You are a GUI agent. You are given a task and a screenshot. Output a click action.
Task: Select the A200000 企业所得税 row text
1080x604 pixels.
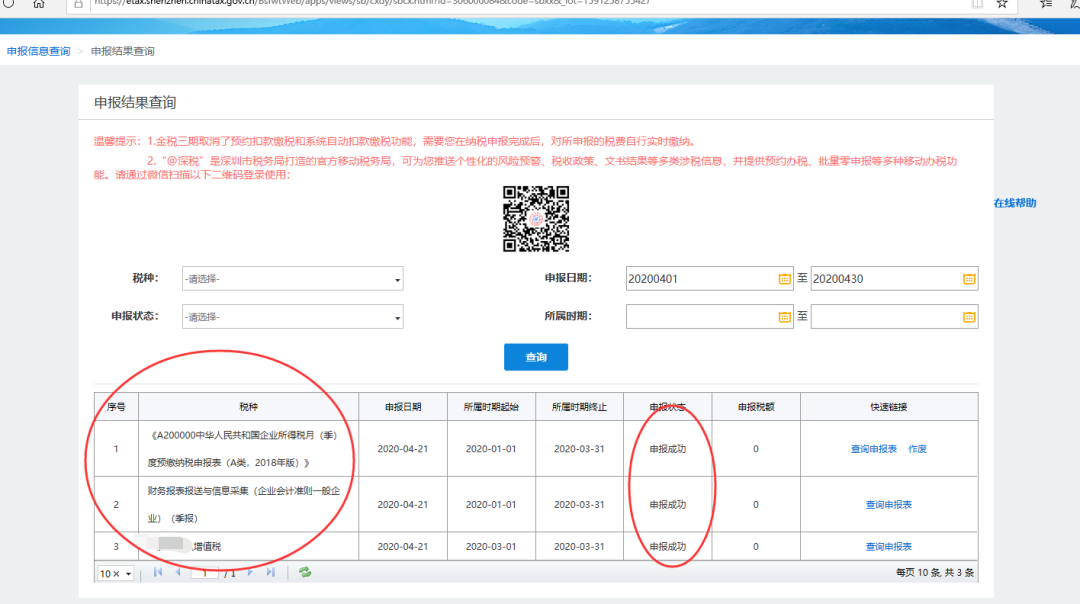point(243,449)
